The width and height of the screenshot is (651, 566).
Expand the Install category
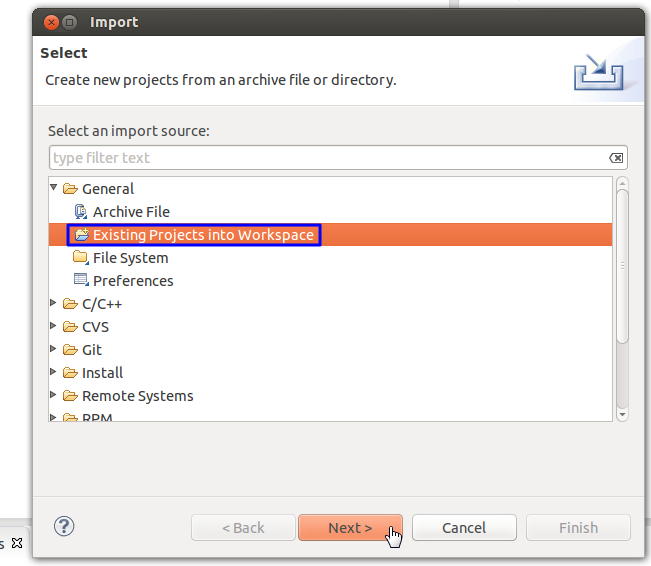coord(54,373)
